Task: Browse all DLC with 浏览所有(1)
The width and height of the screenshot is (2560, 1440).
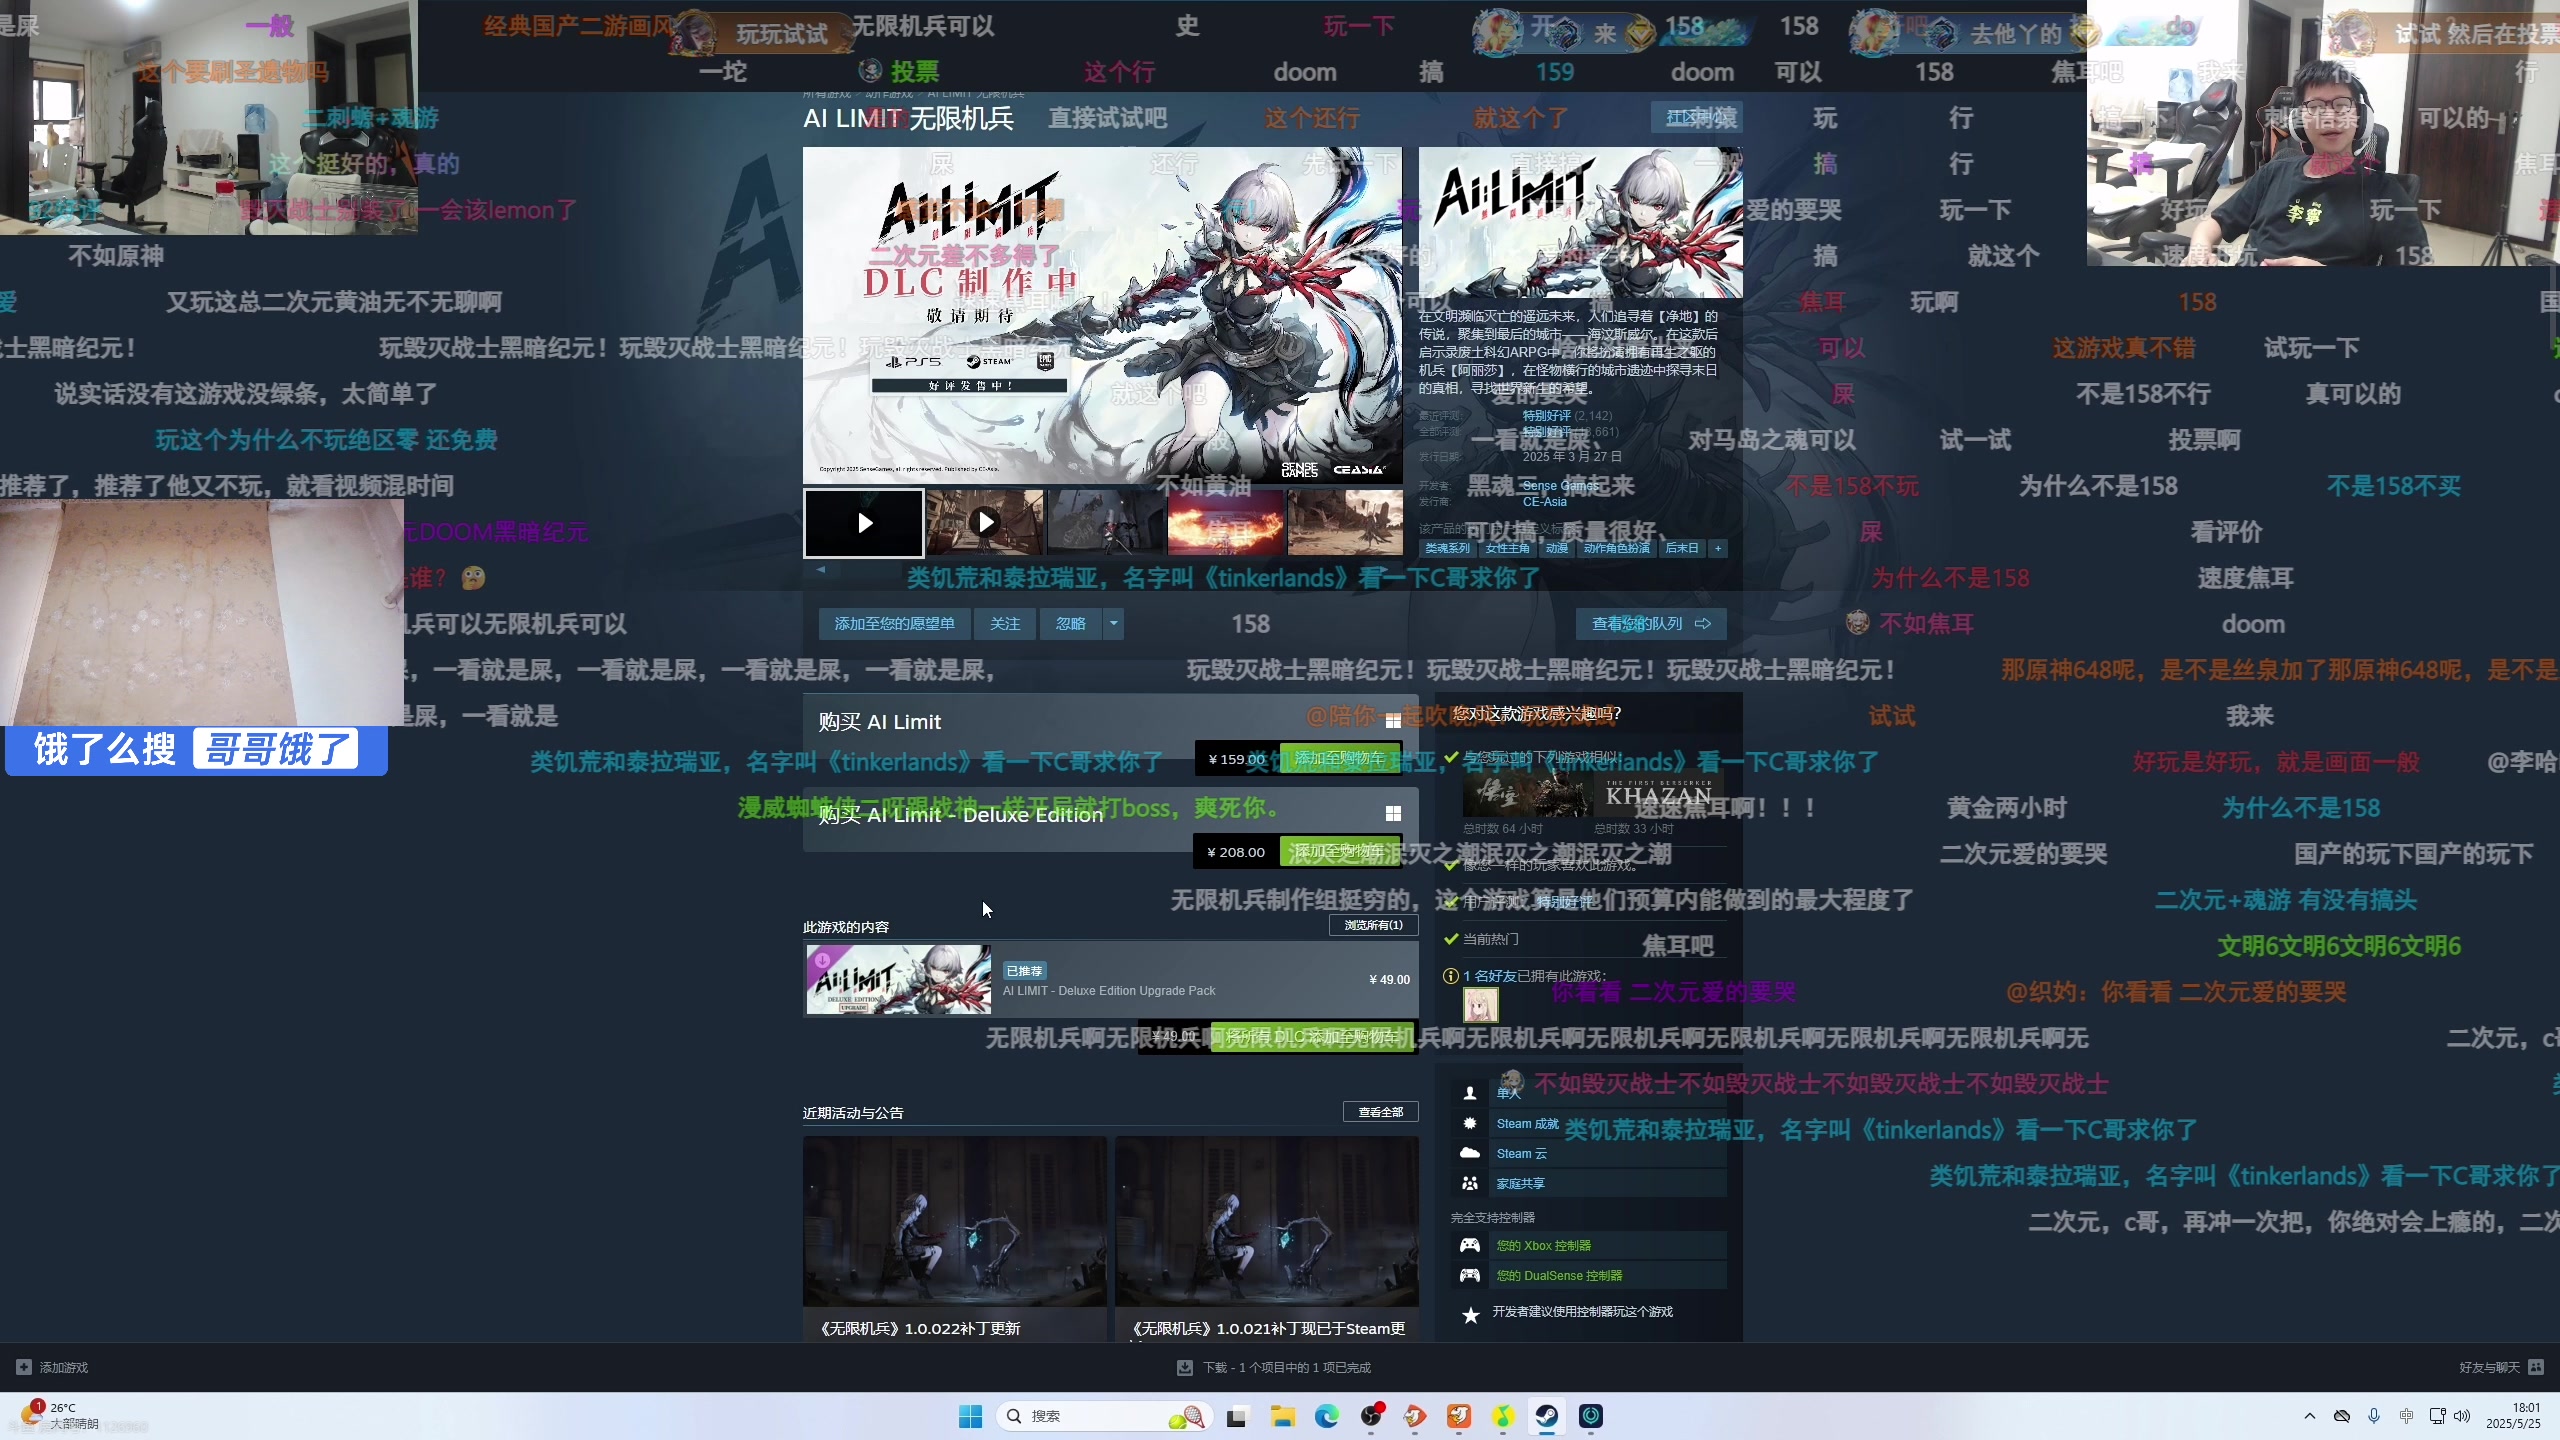Action: [1373, 925]
